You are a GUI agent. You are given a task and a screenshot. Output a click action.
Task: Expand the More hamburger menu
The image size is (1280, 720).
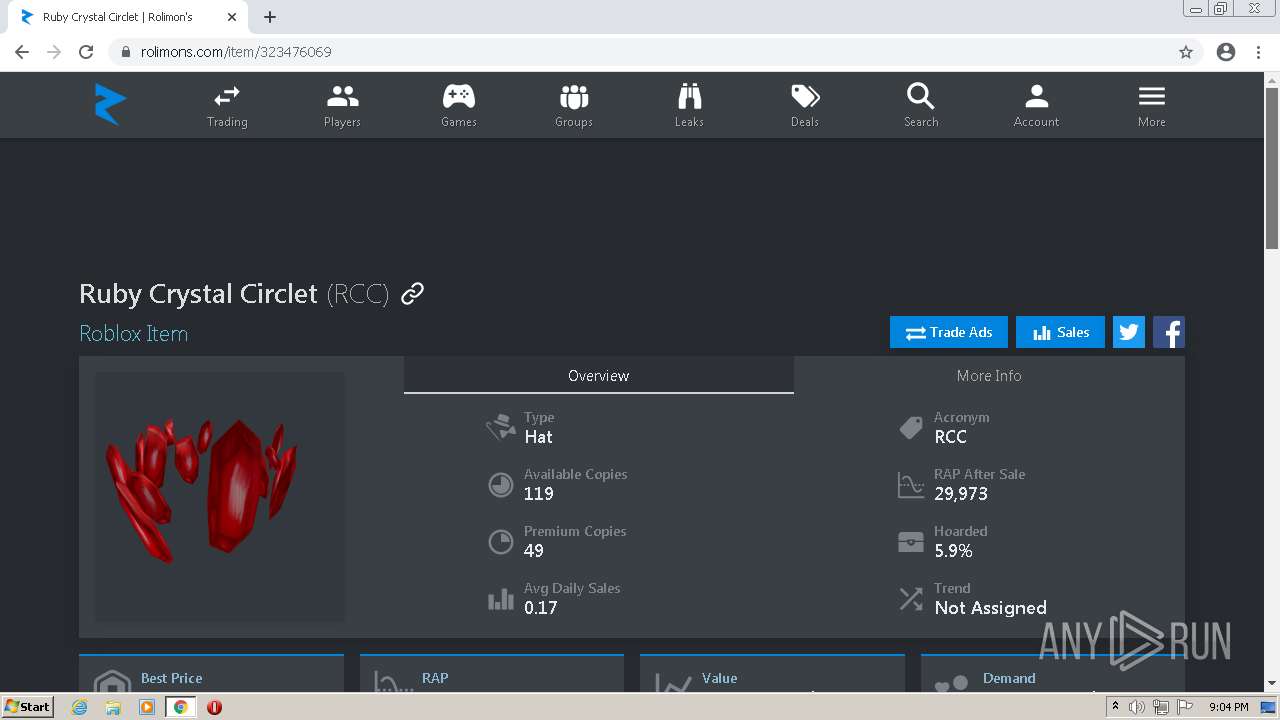pyautogui.click(x=1152, y=106)
